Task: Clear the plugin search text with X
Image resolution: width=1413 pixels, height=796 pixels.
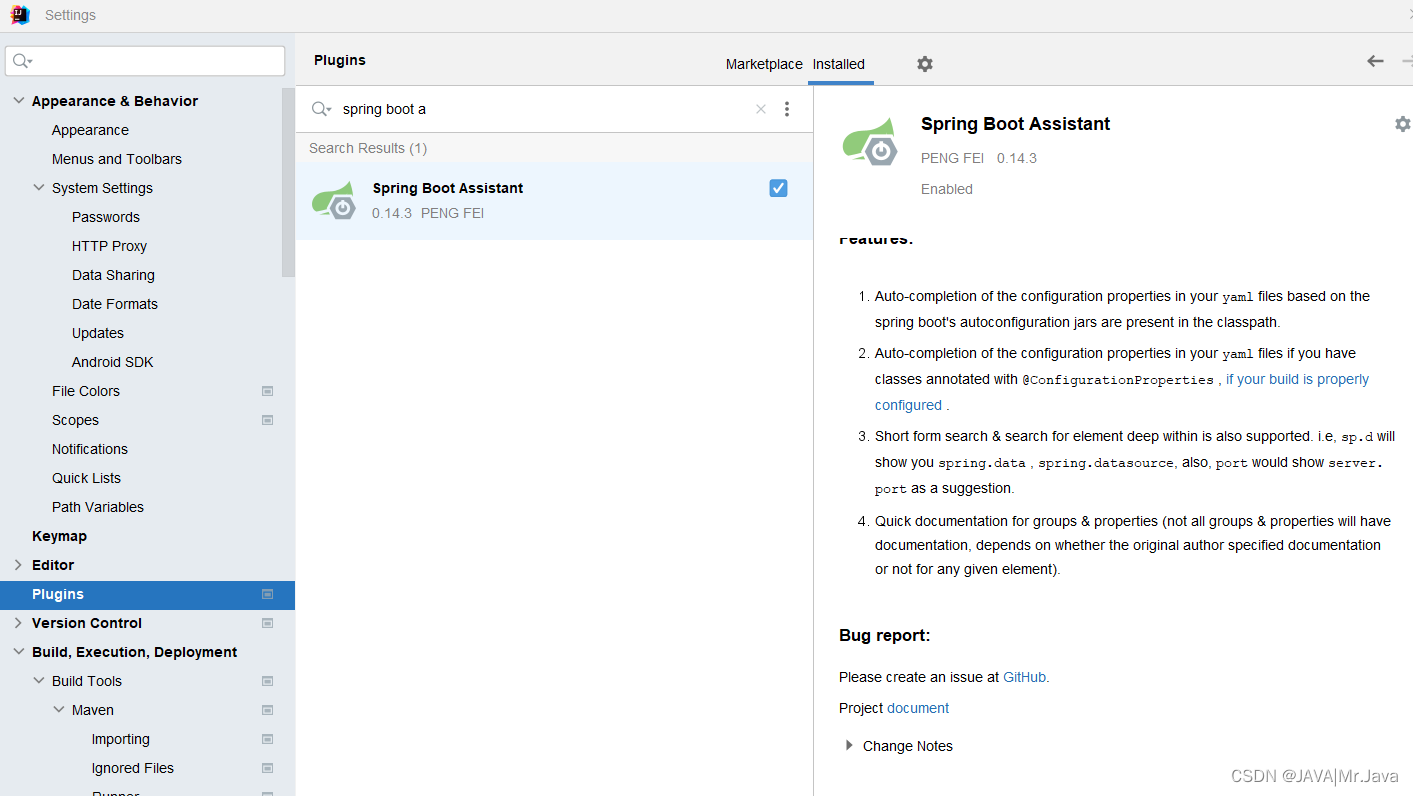Action: 761,109
